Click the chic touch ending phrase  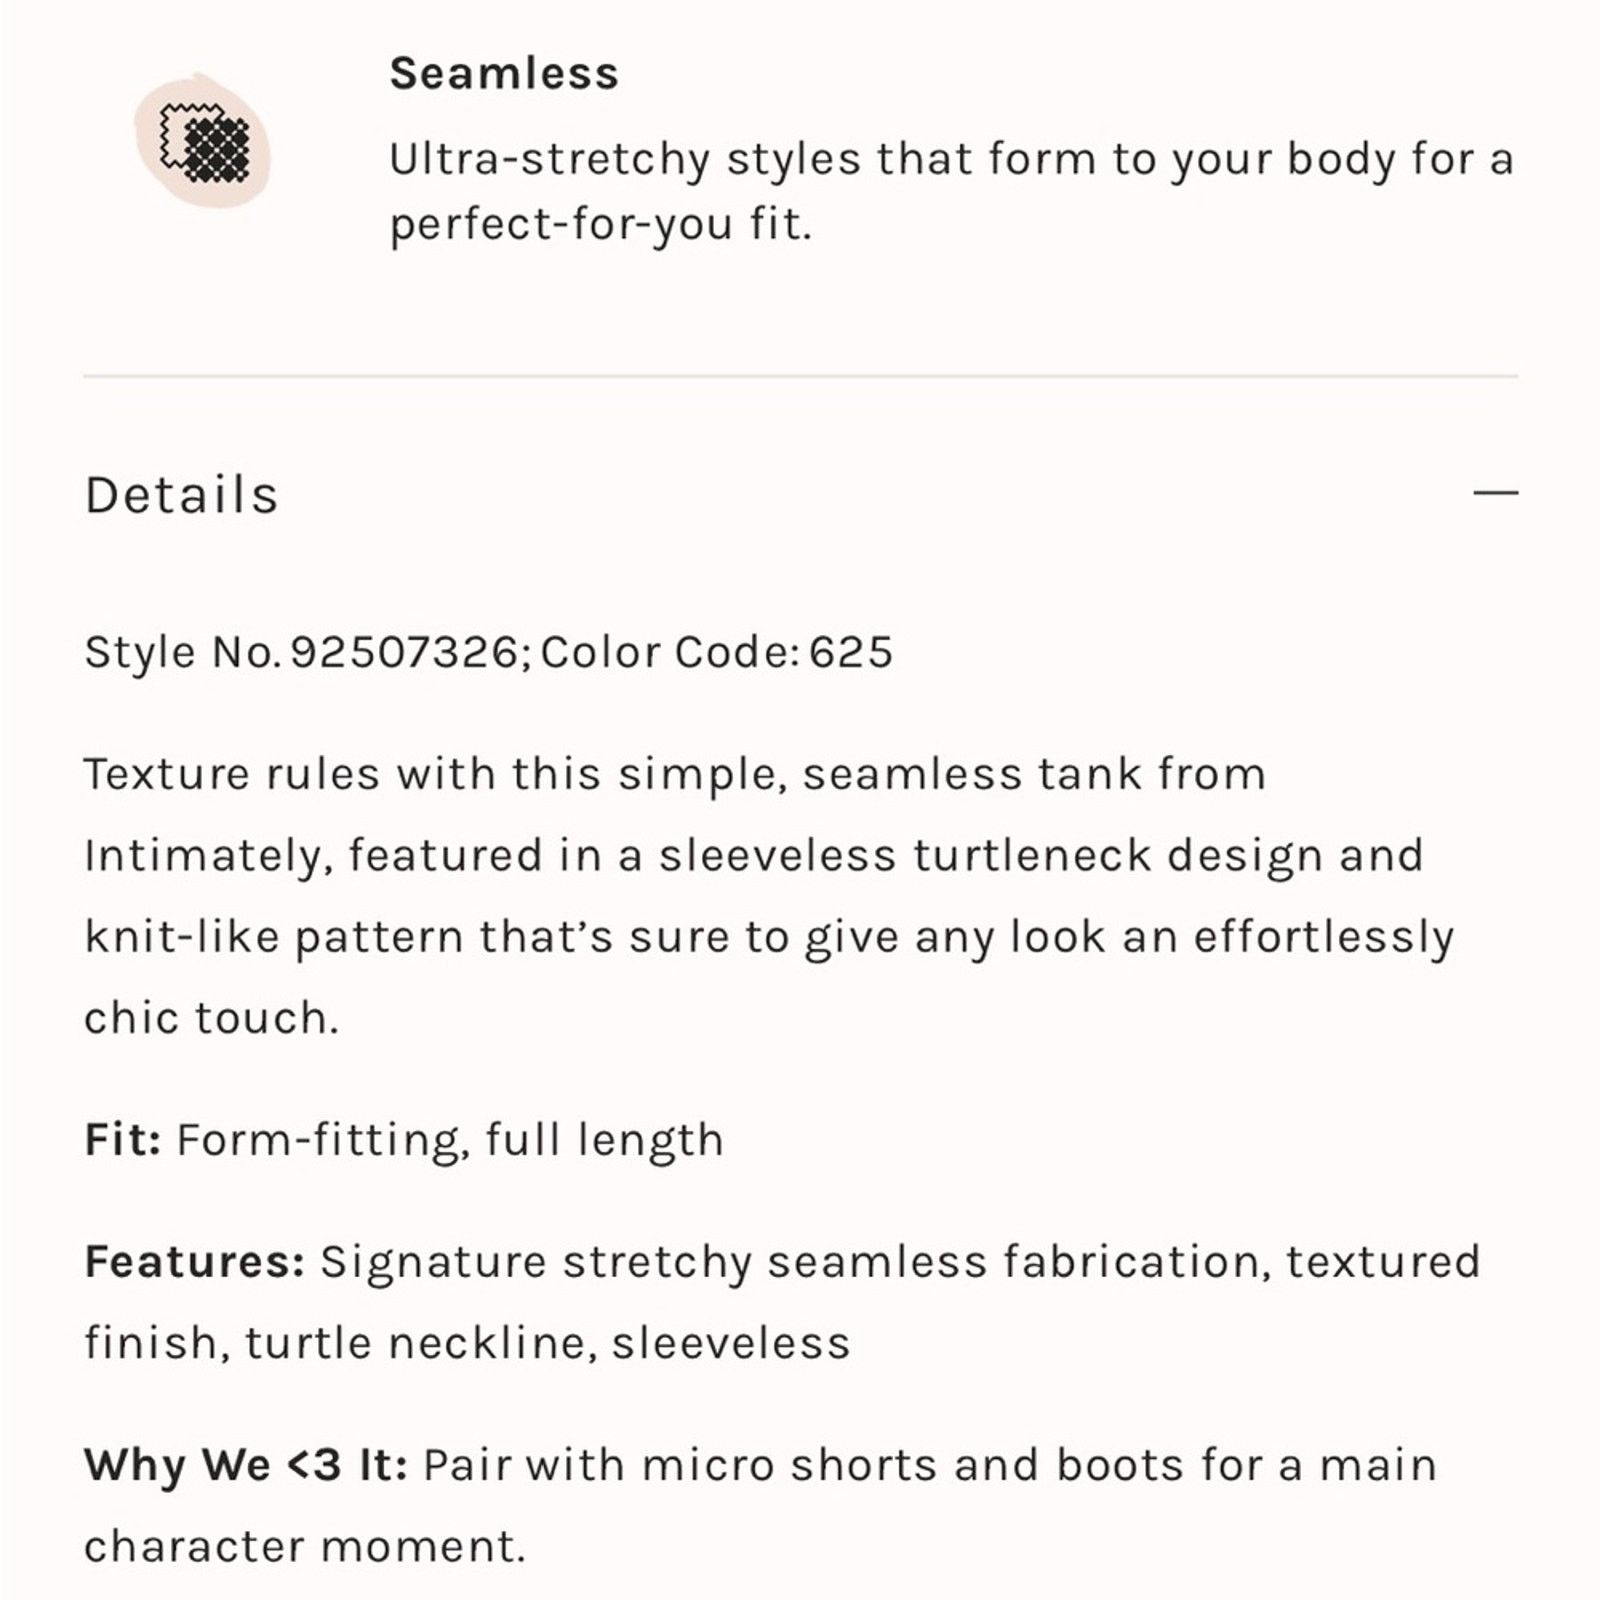pyautogui.click(x=211, y=1018)
